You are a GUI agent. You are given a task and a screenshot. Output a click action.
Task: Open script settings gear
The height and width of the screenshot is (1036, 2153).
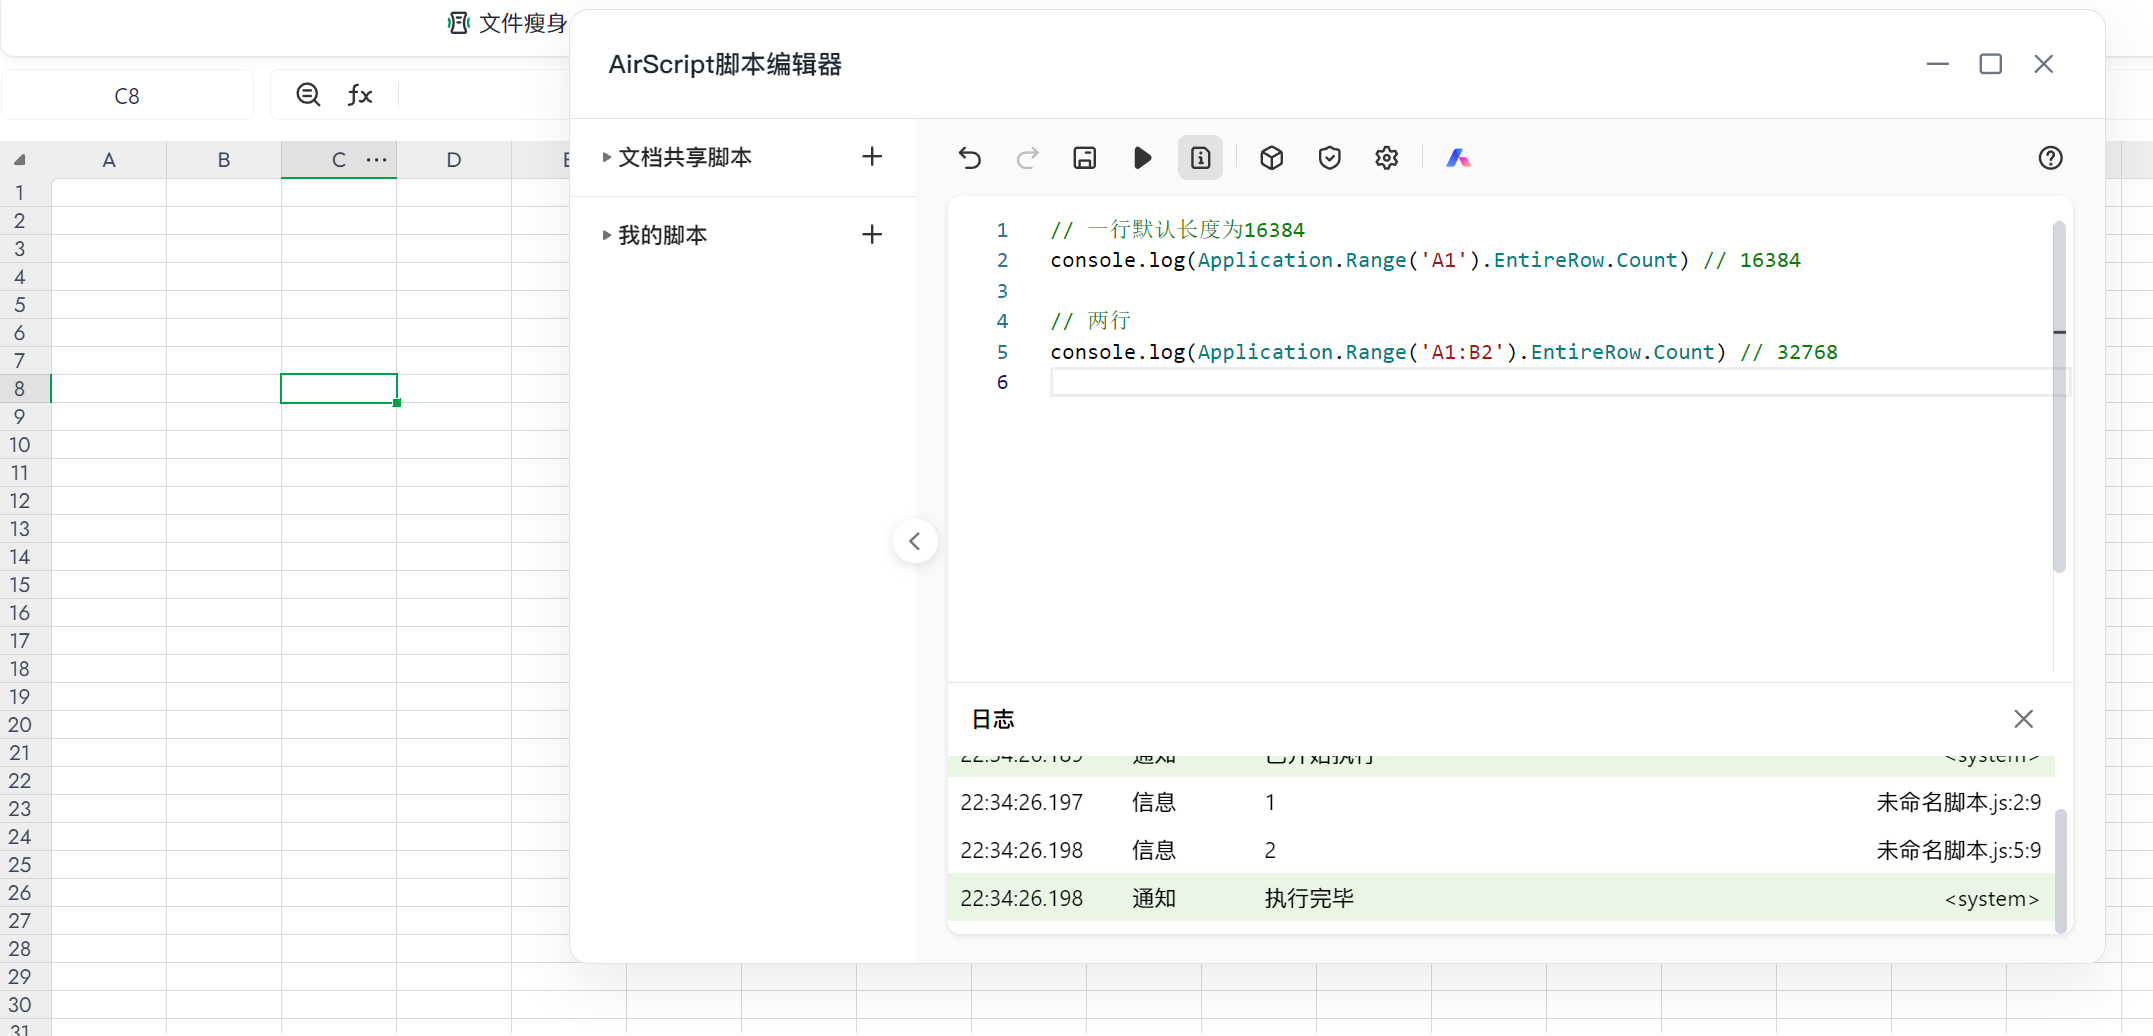(x=1386, y=158)
